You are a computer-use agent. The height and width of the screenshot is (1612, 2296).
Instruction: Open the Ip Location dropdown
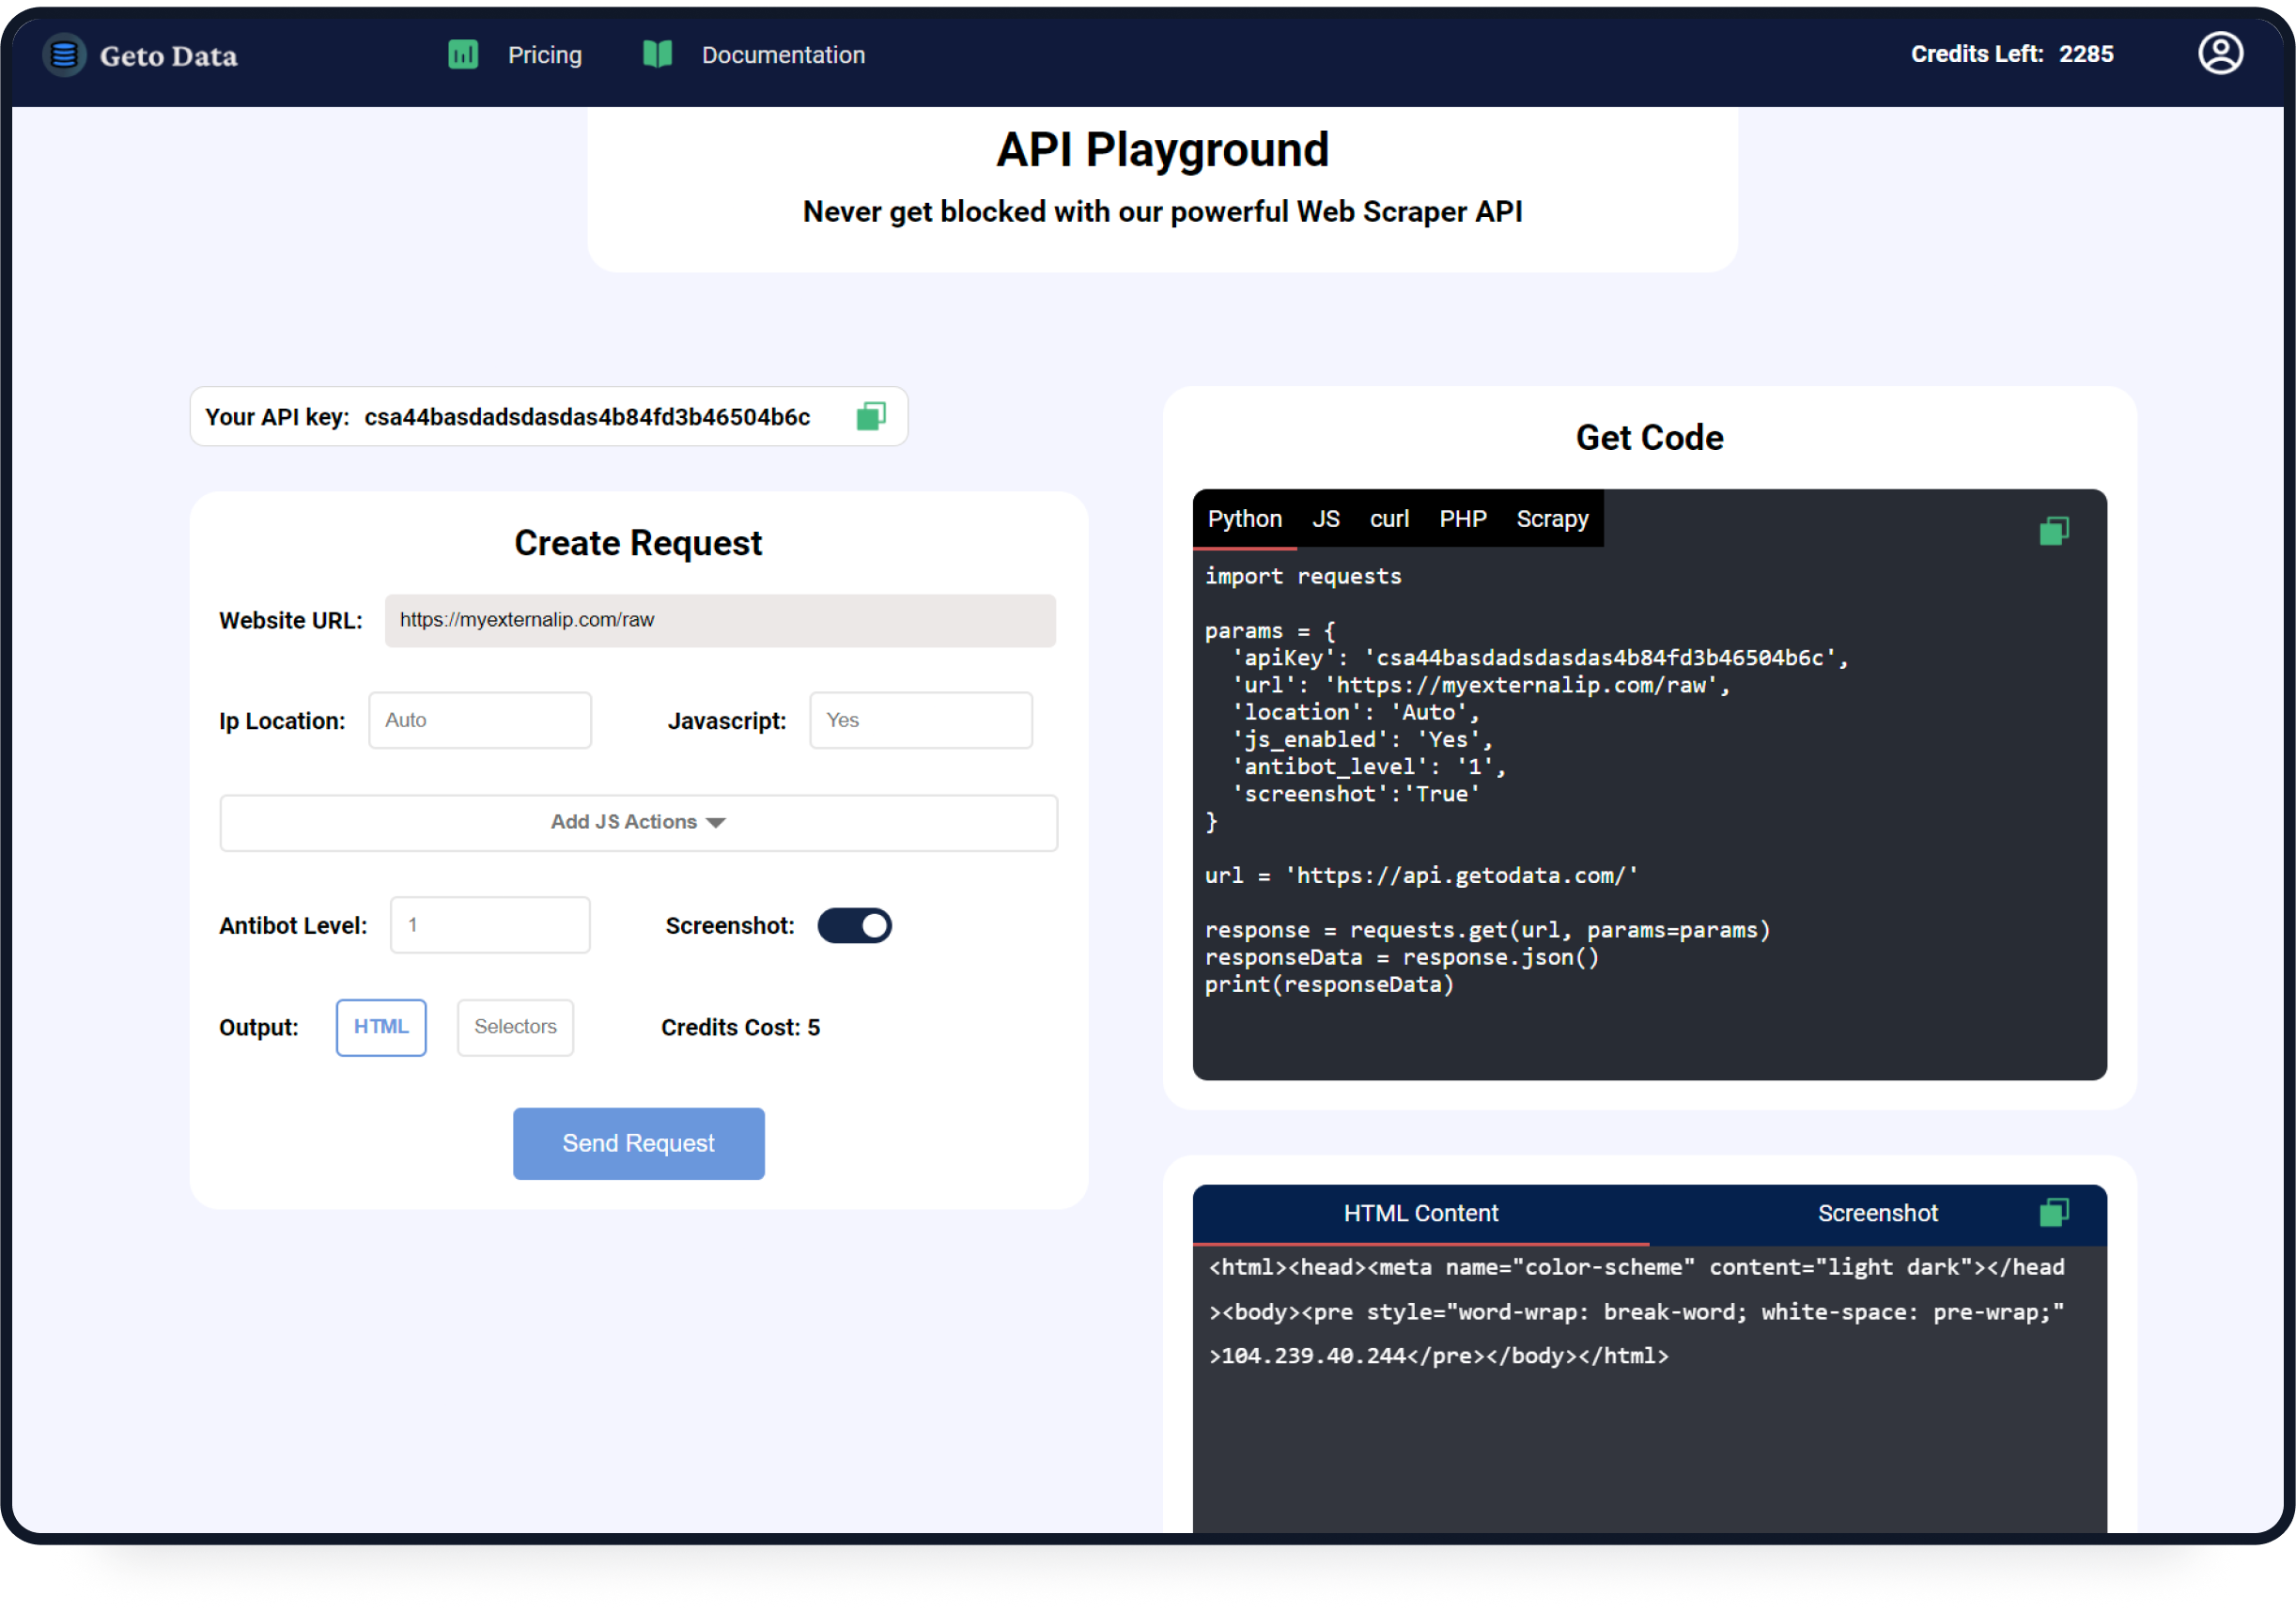click(480, 720)
